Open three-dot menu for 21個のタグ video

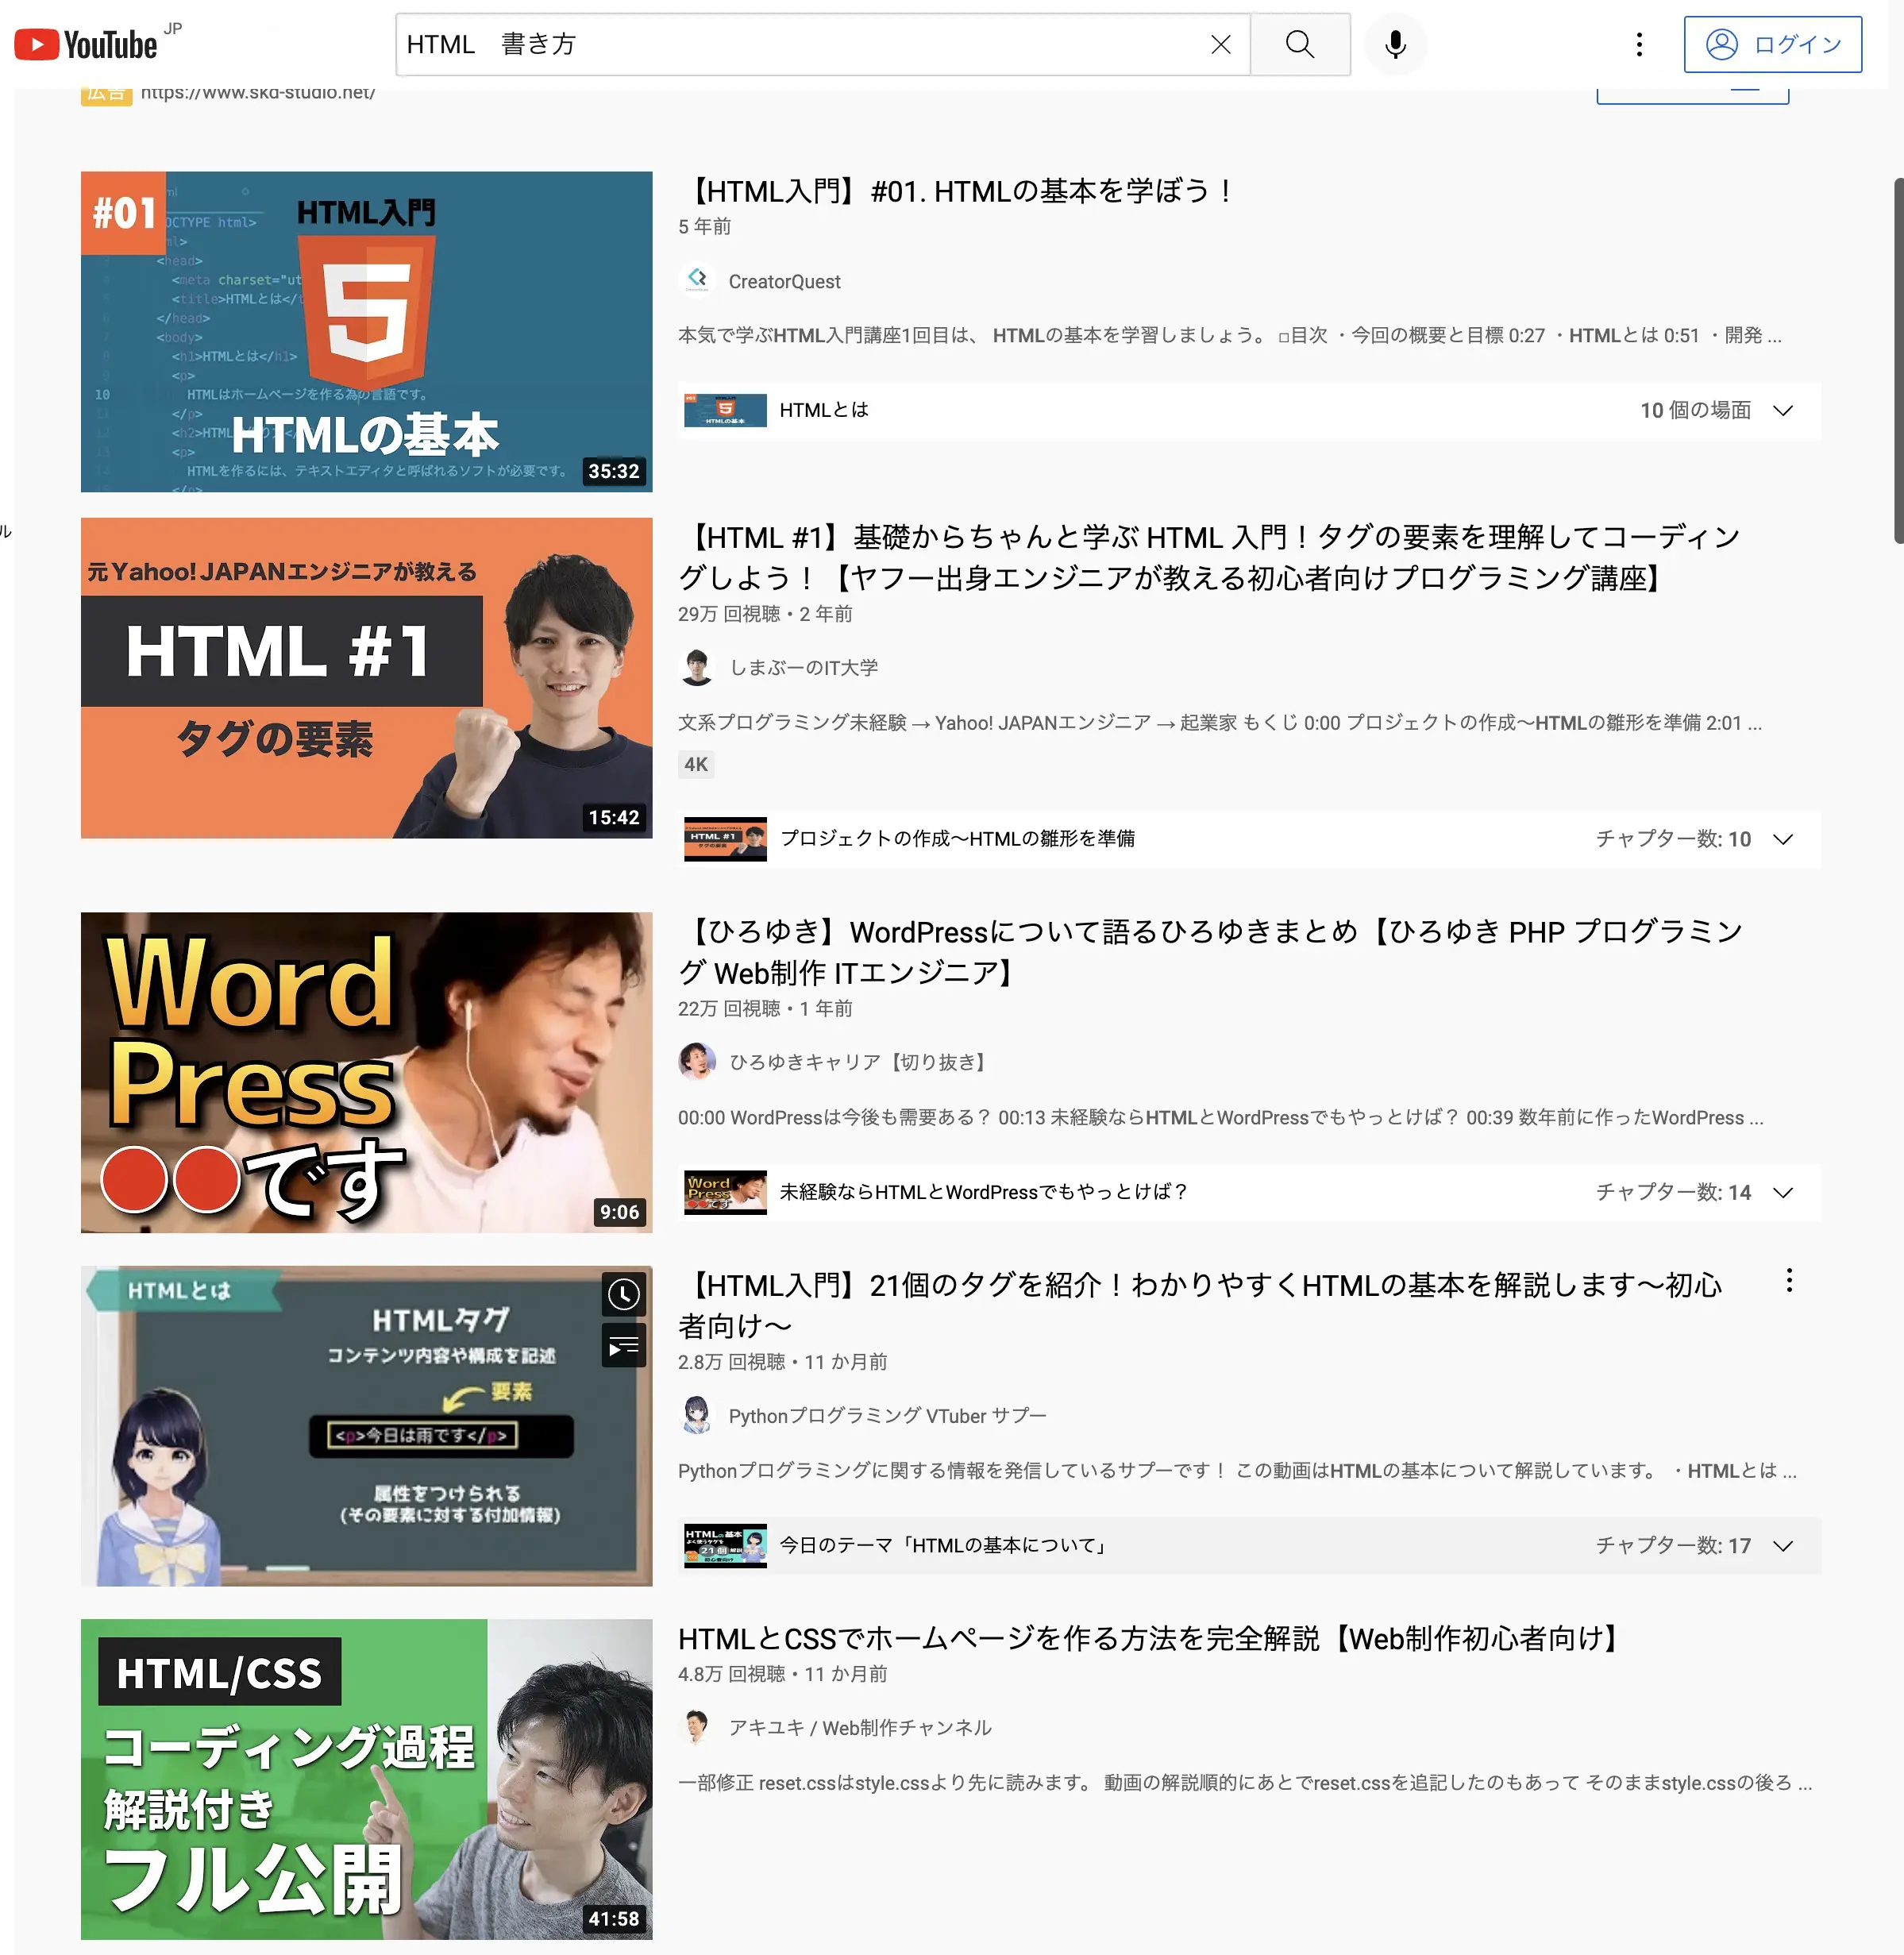[1788, 1281]
